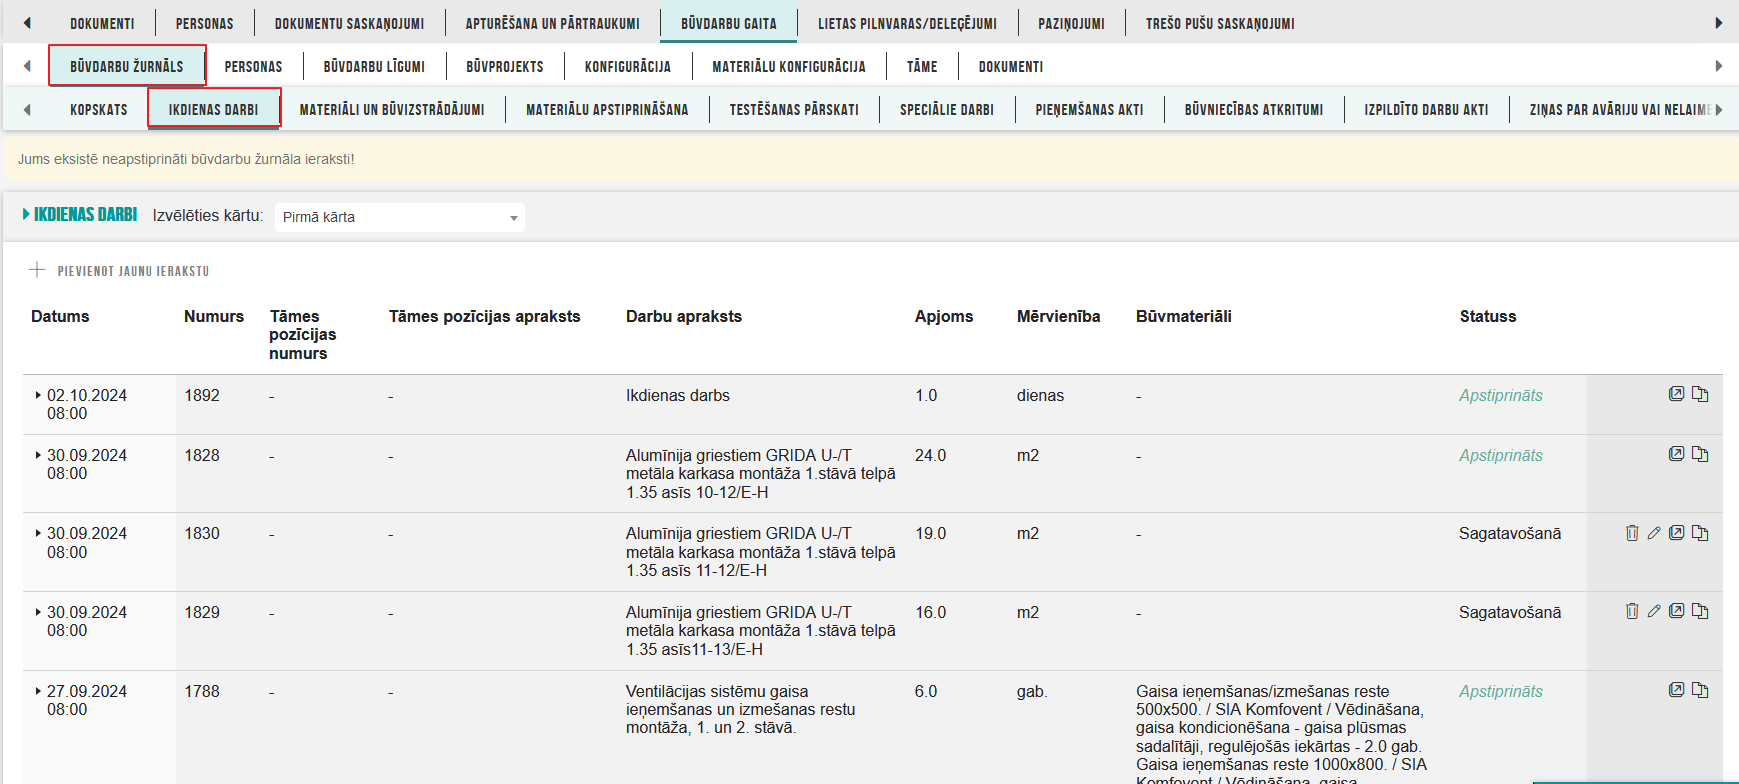
Task: Open the Pieņemšanas akti tab
Action: [1089, 109]
